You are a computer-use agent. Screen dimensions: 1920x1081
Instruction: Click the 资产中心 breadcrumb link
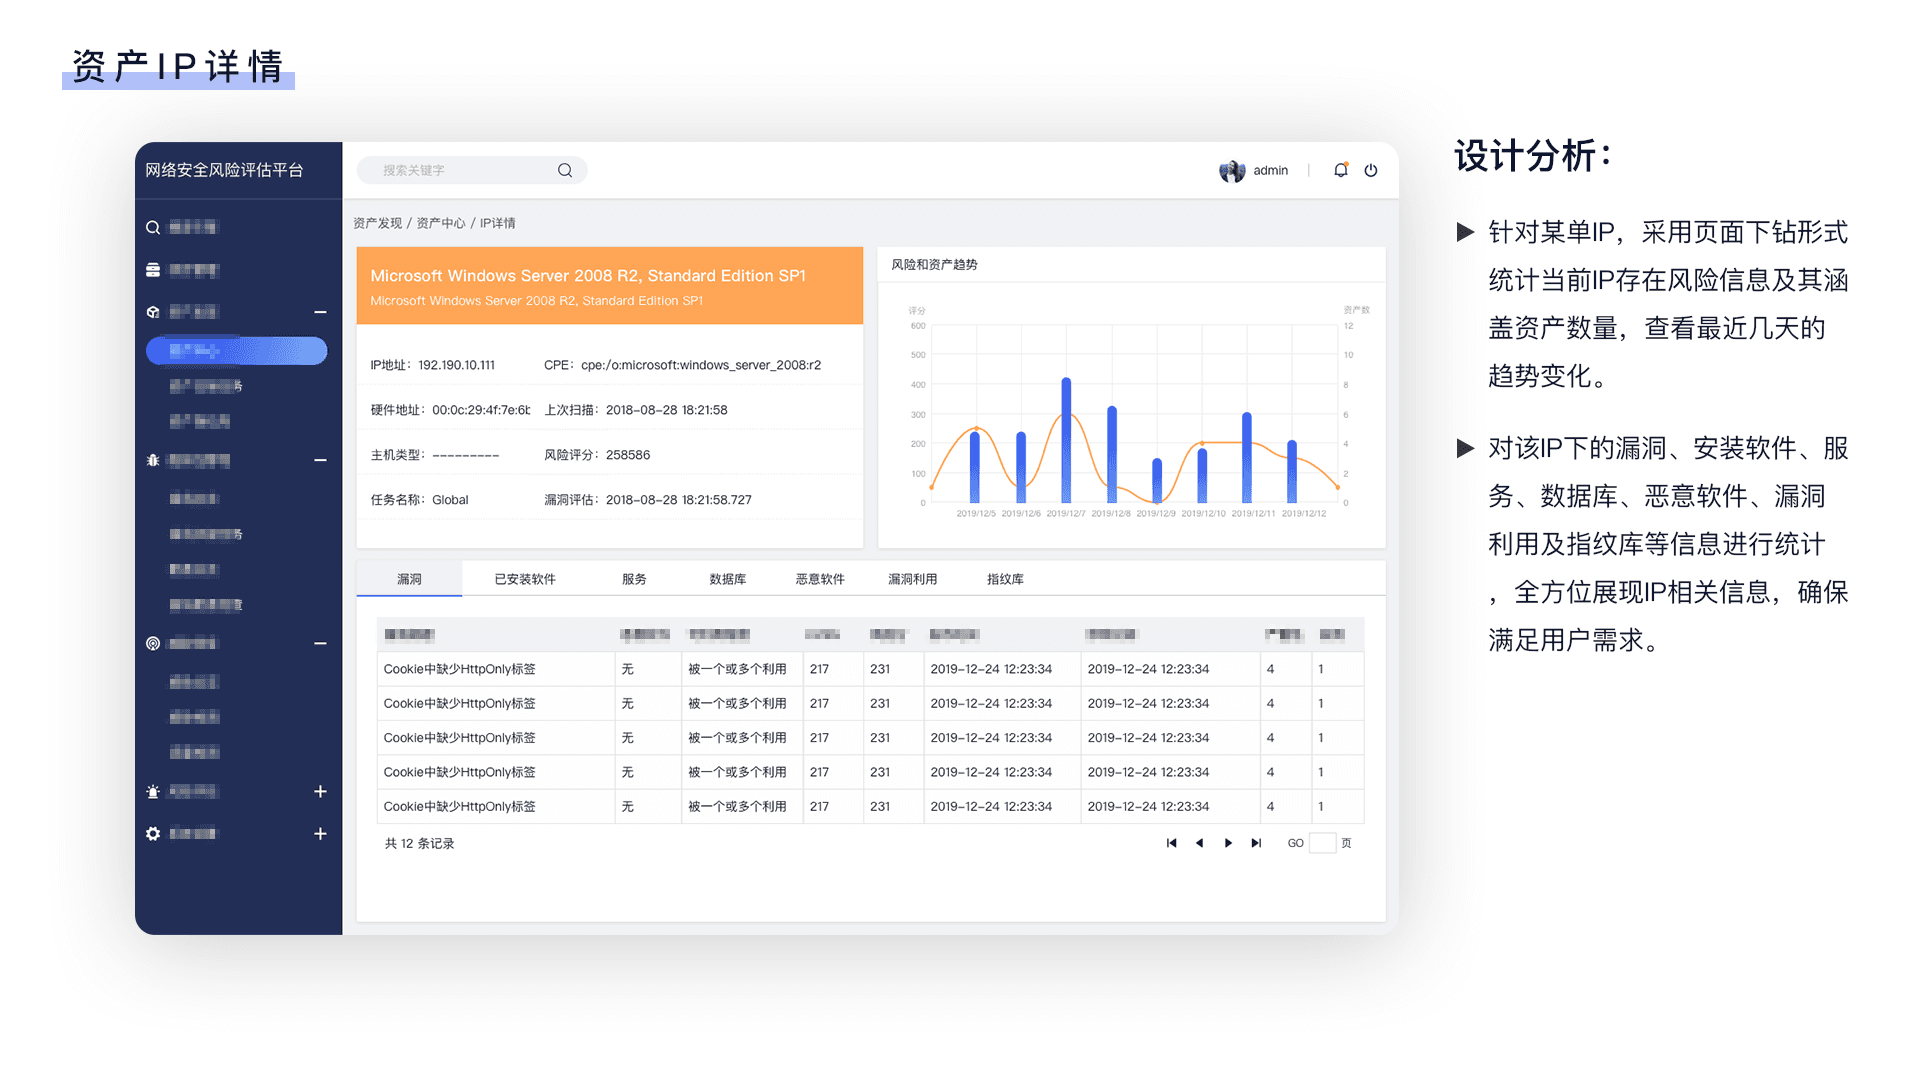click(440, 223)
